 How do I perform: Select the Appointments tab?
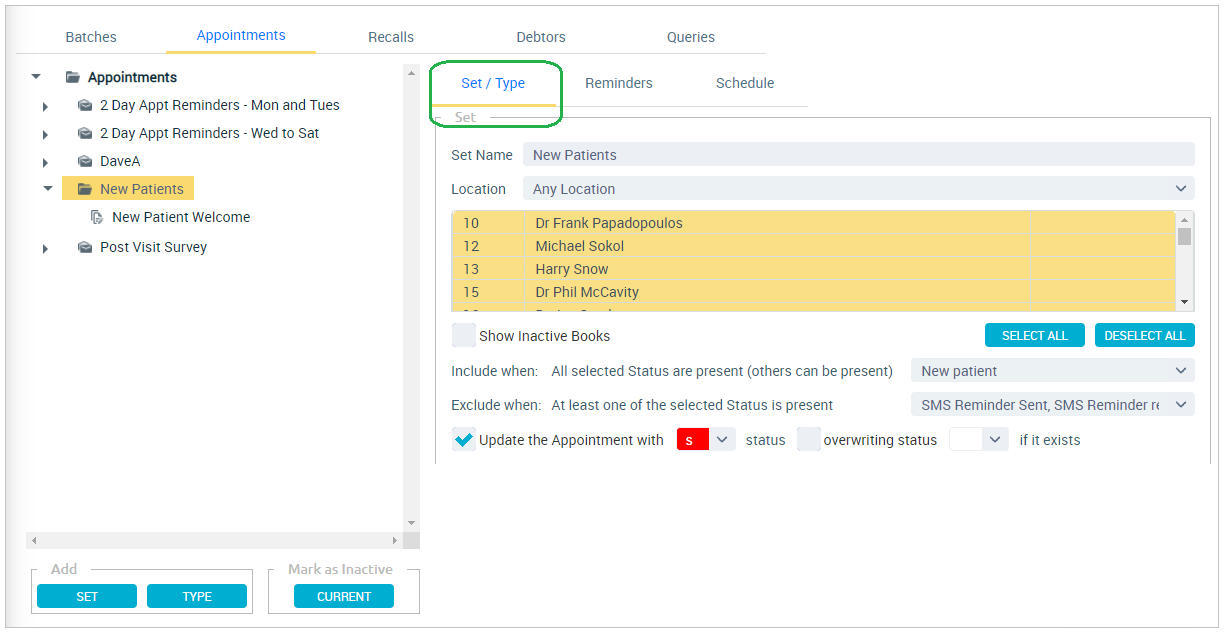click(241, 35)
